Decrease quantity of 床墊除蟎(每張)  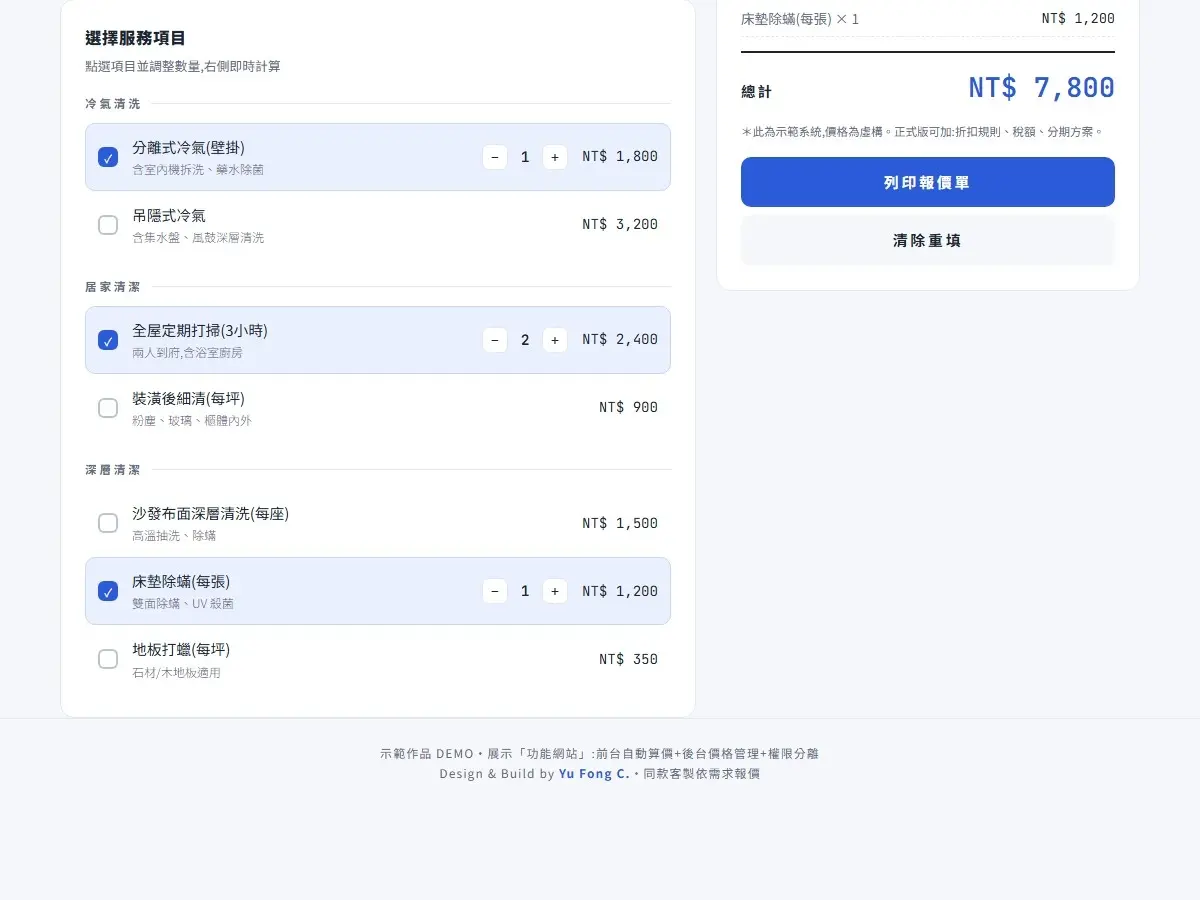coord(495,591)
